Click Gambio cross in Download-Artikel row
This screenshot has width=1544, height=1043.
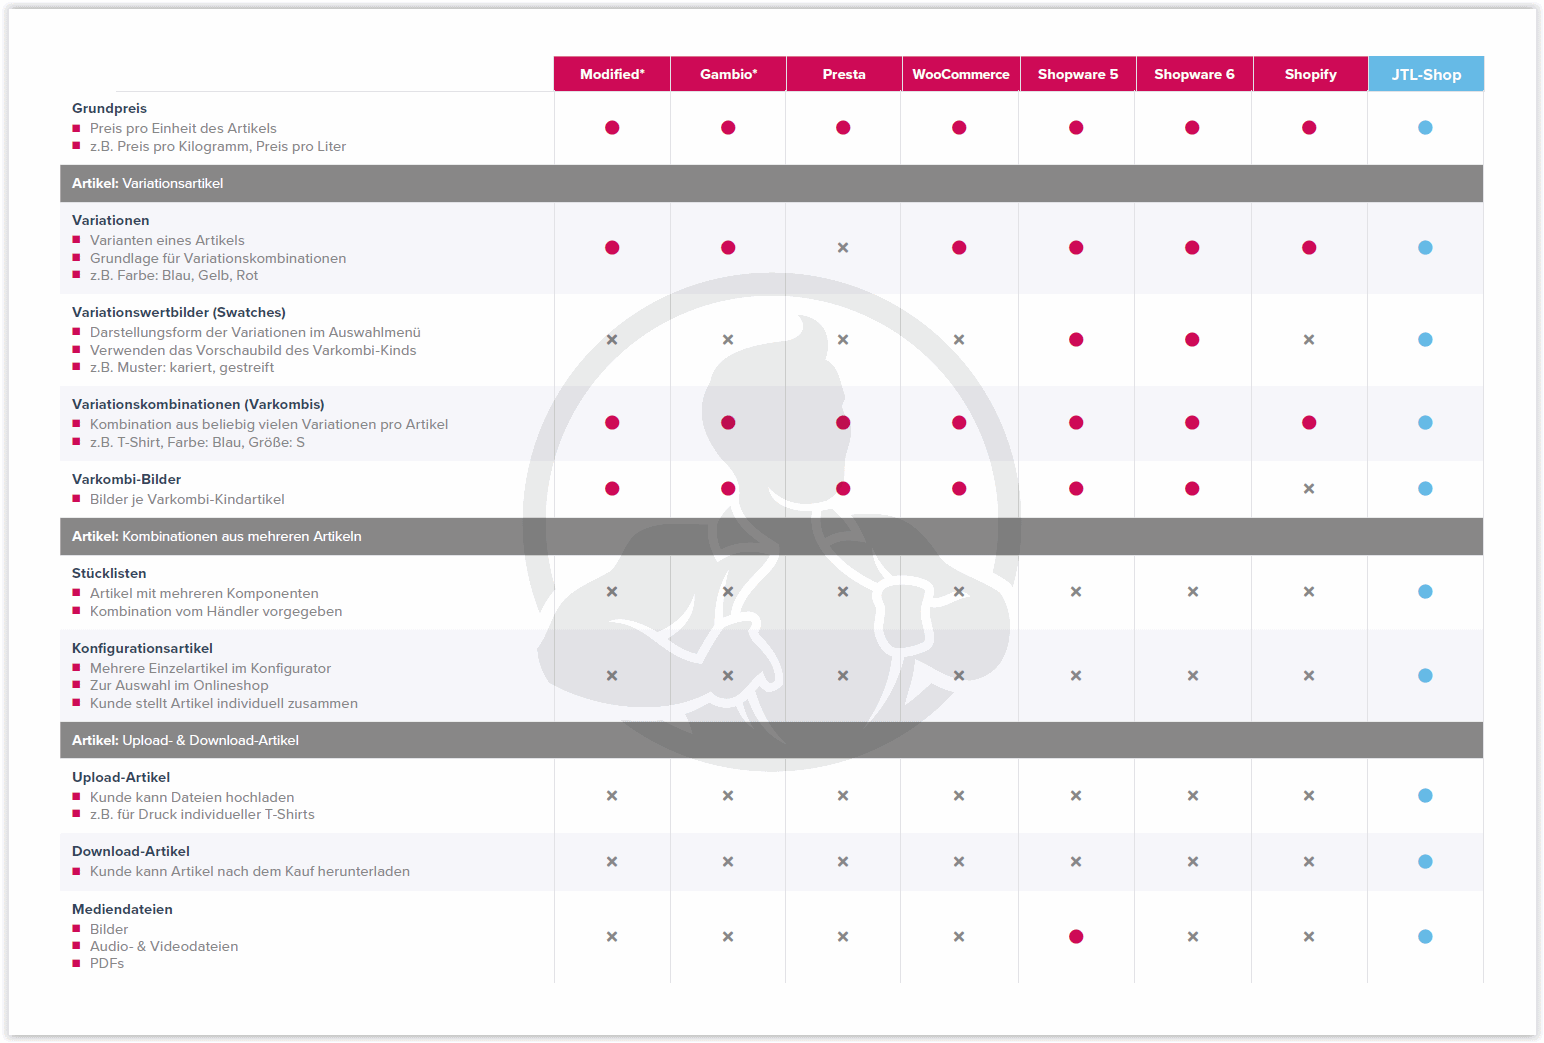pos(728,862)
